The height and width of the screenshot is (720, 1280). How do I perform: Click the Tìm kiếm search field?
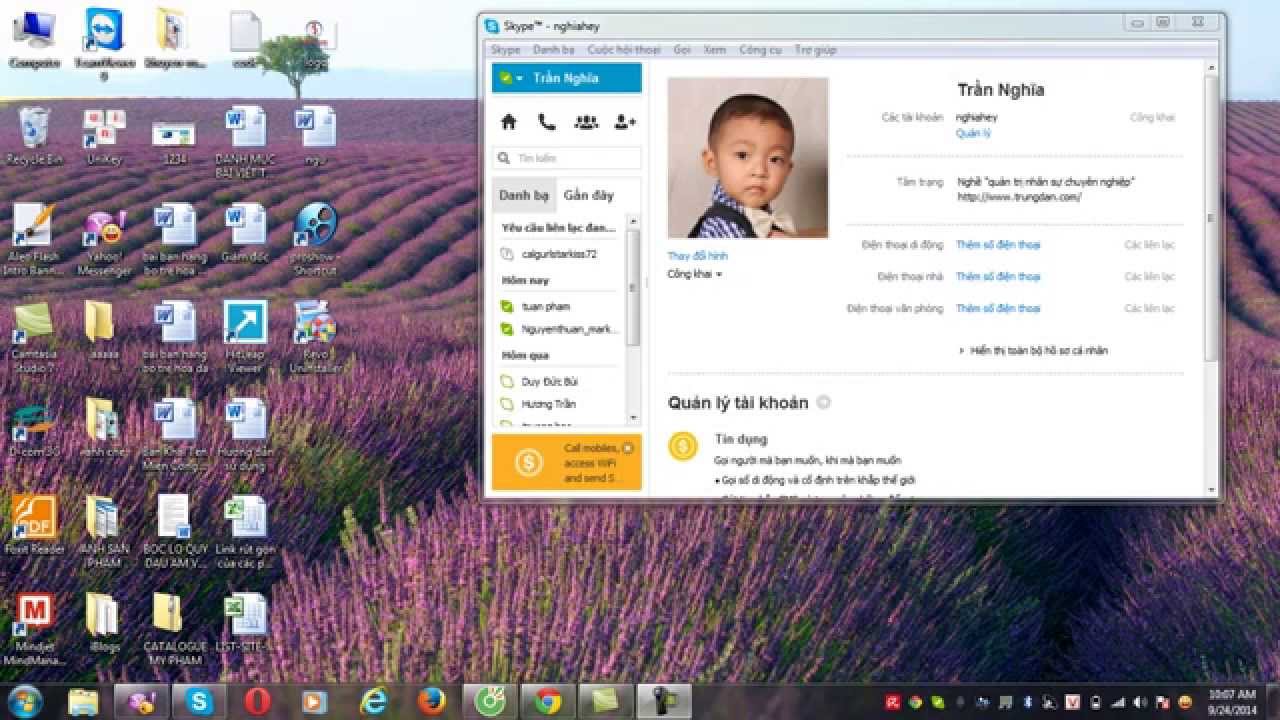(x=567, y=158)
